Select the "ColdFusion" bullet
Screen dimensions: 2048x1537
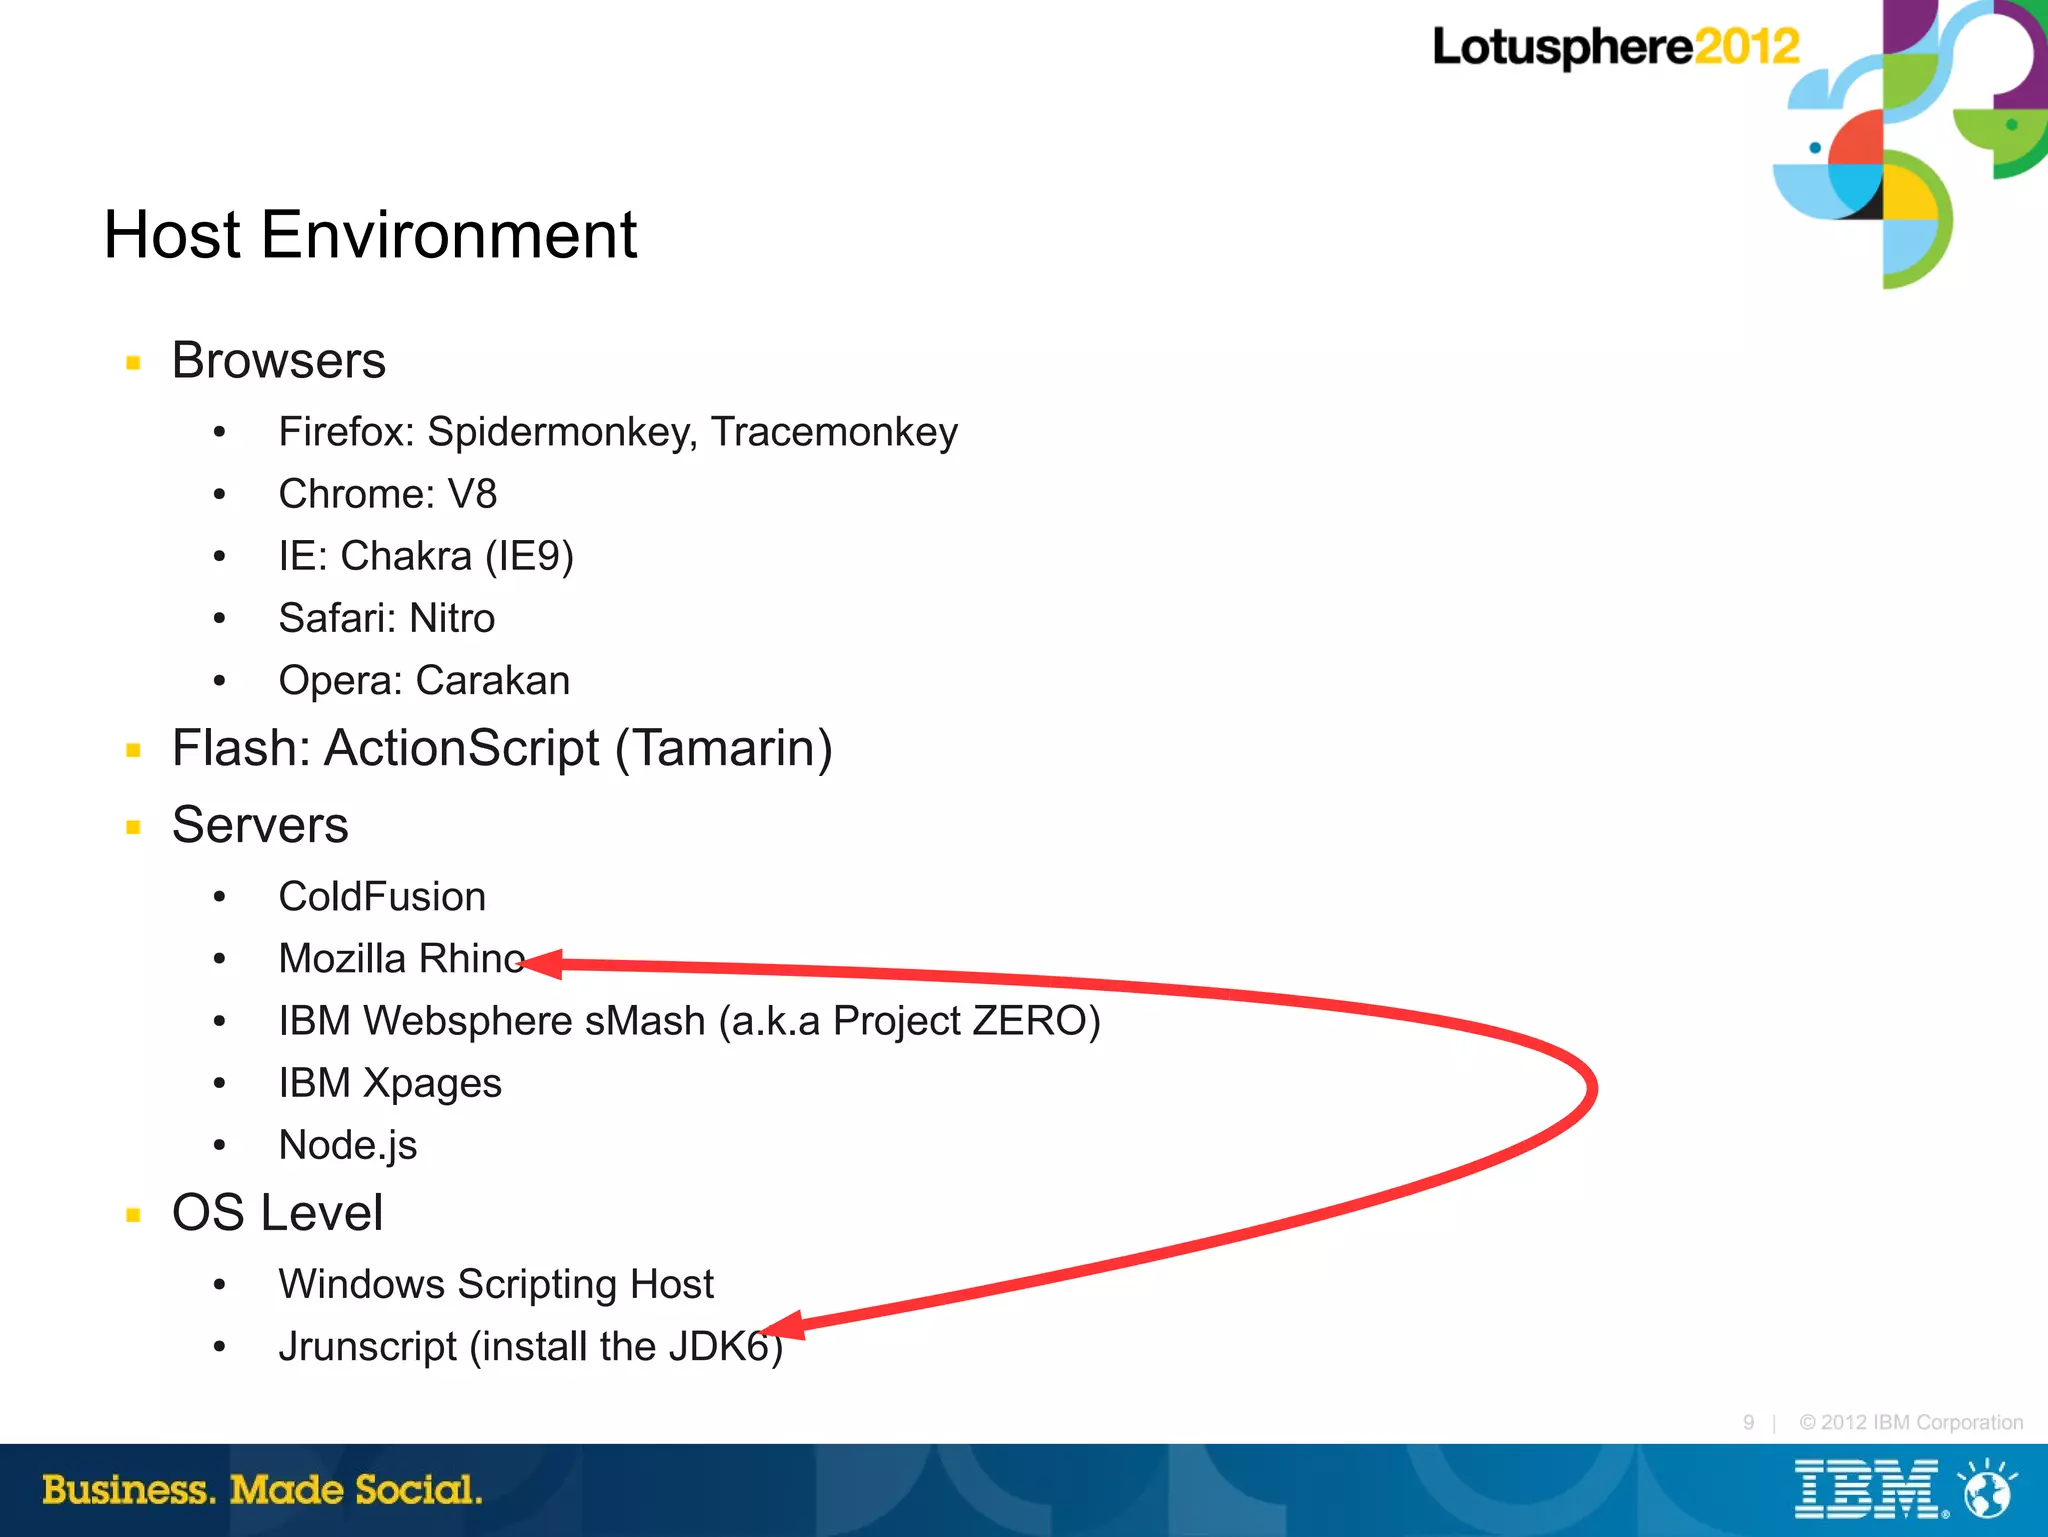(382, 897)
